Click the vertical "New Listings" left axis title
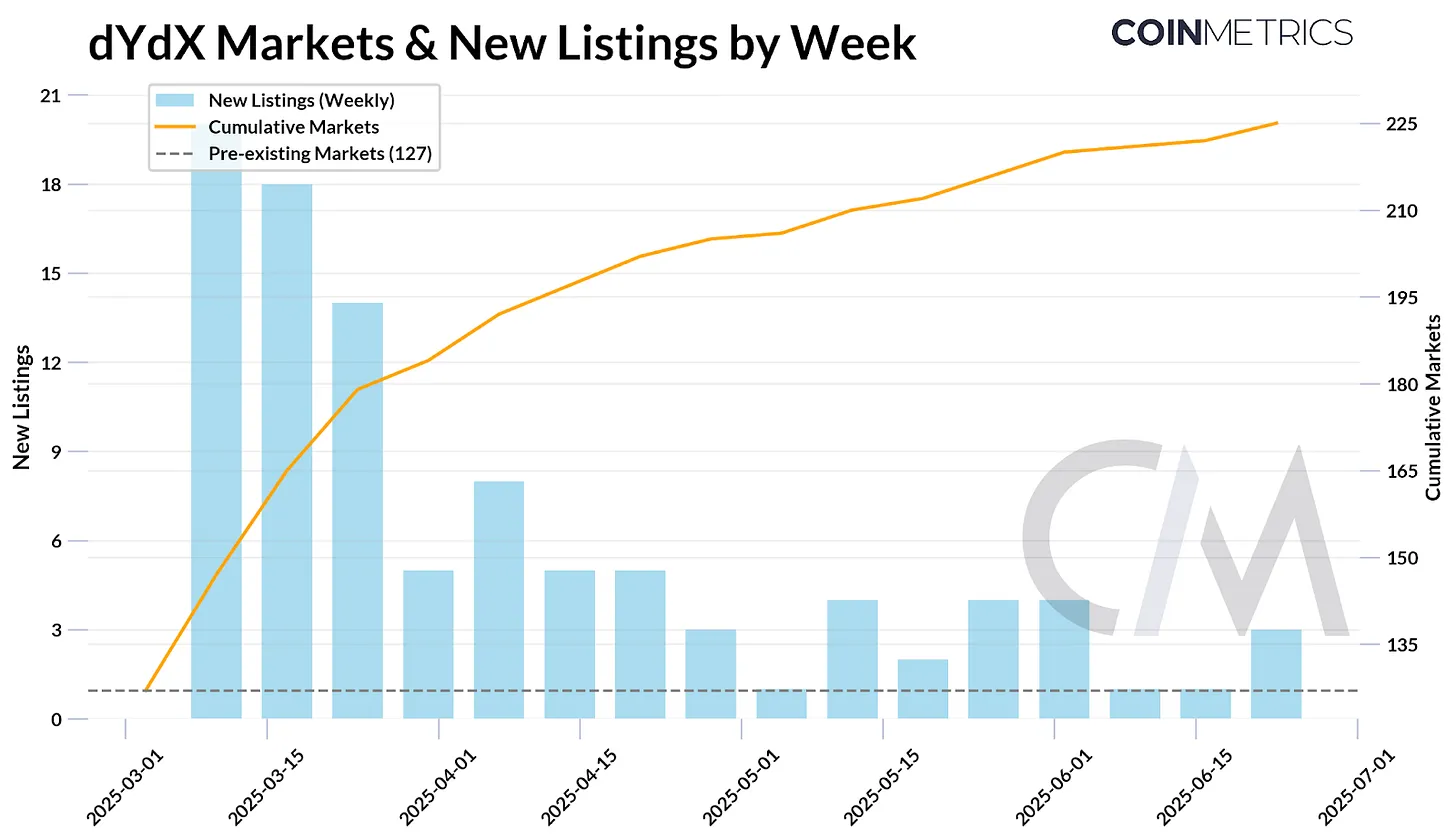The image size is (1456, 840). [22, 408]
